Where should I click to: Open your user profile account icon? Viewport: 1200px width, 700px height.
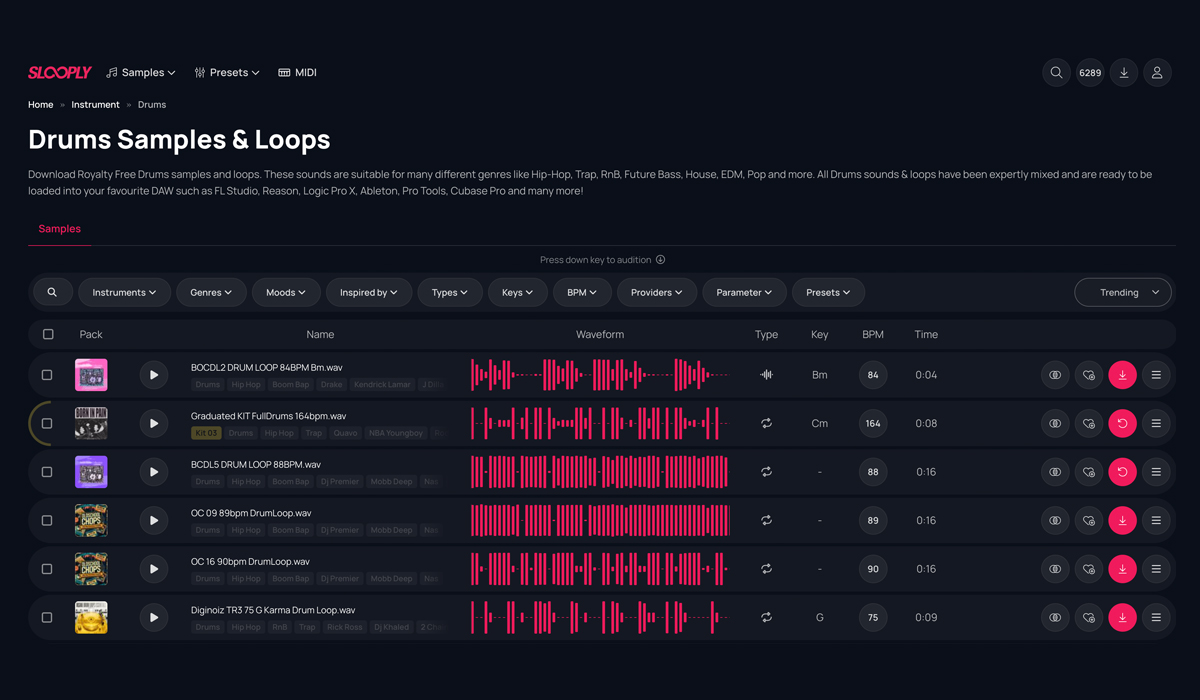tap(1157, 72)
